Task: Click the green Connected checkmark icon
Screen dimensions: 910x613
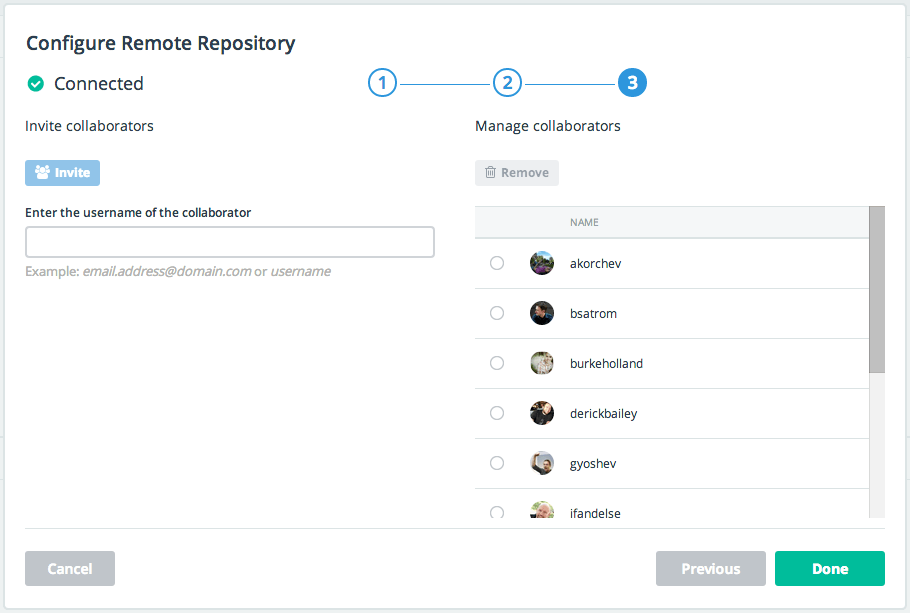Action: pyautogui.click(x=36, y=84)
